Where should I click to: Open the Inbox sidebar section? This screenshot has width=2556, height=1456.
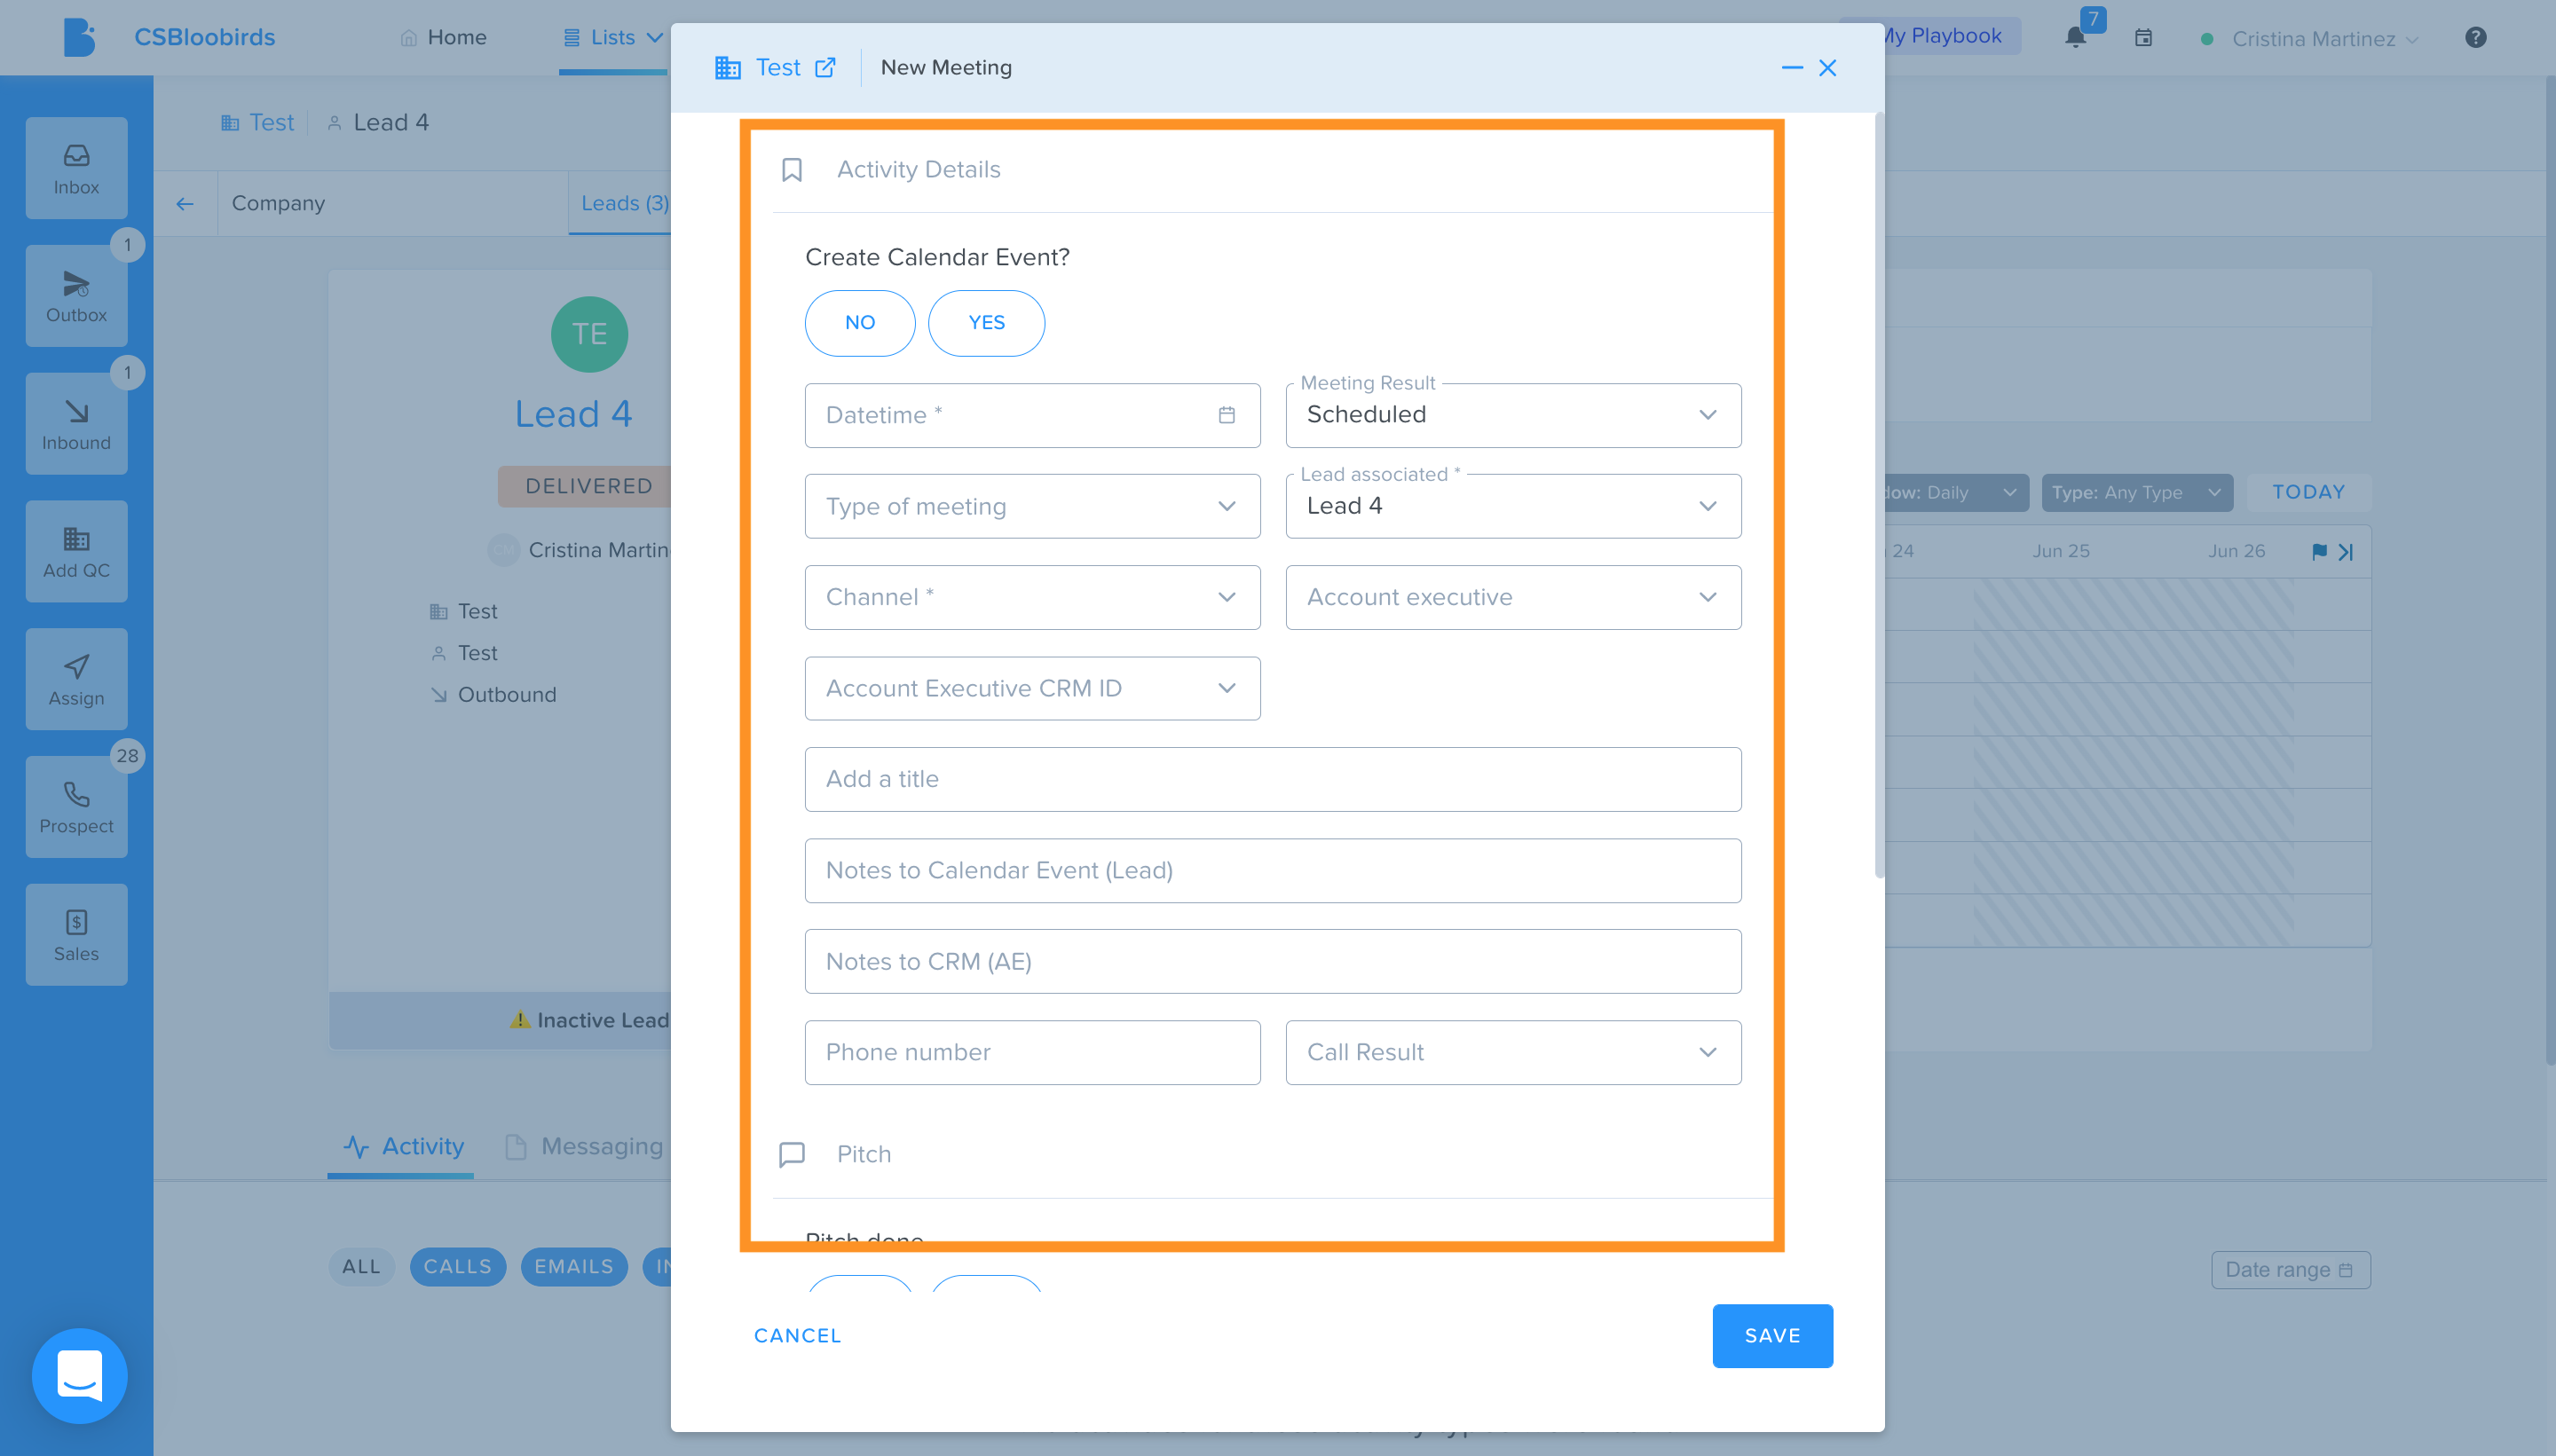76,168
